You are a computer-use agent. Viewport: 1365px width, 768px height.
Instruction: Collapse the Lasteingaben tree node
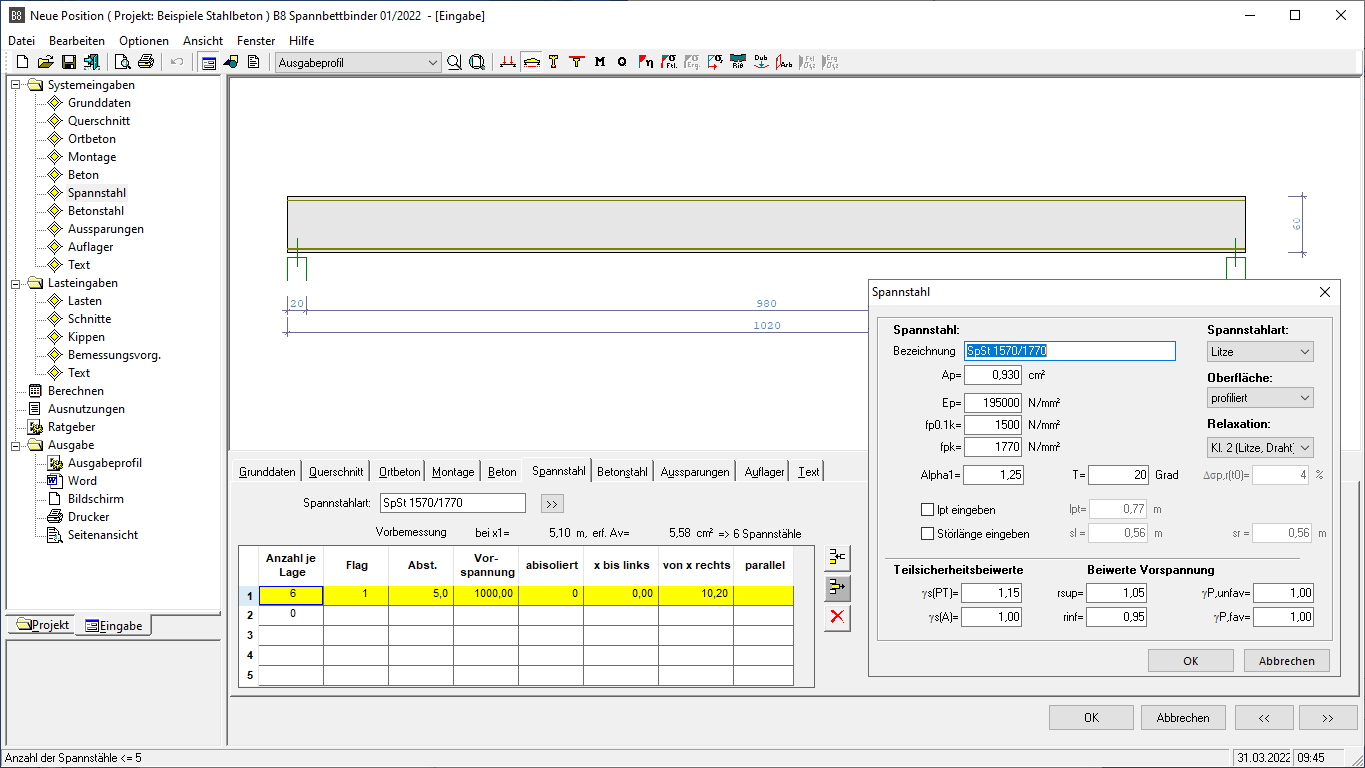[x=17, y=283]
